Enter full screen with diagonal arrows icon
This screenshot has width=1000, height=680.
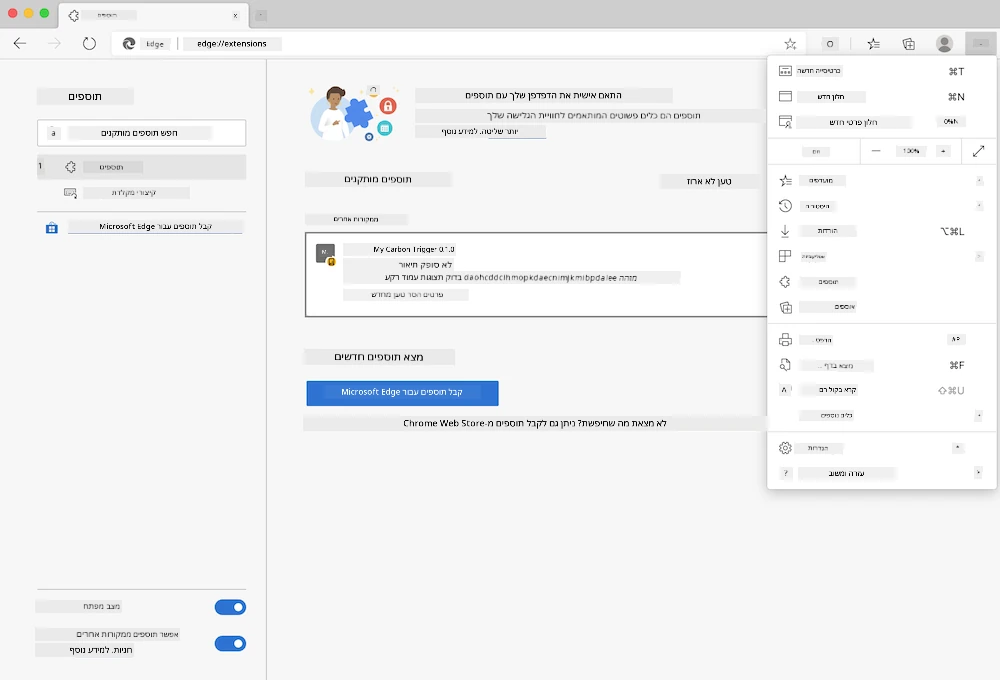click(979, 151)
